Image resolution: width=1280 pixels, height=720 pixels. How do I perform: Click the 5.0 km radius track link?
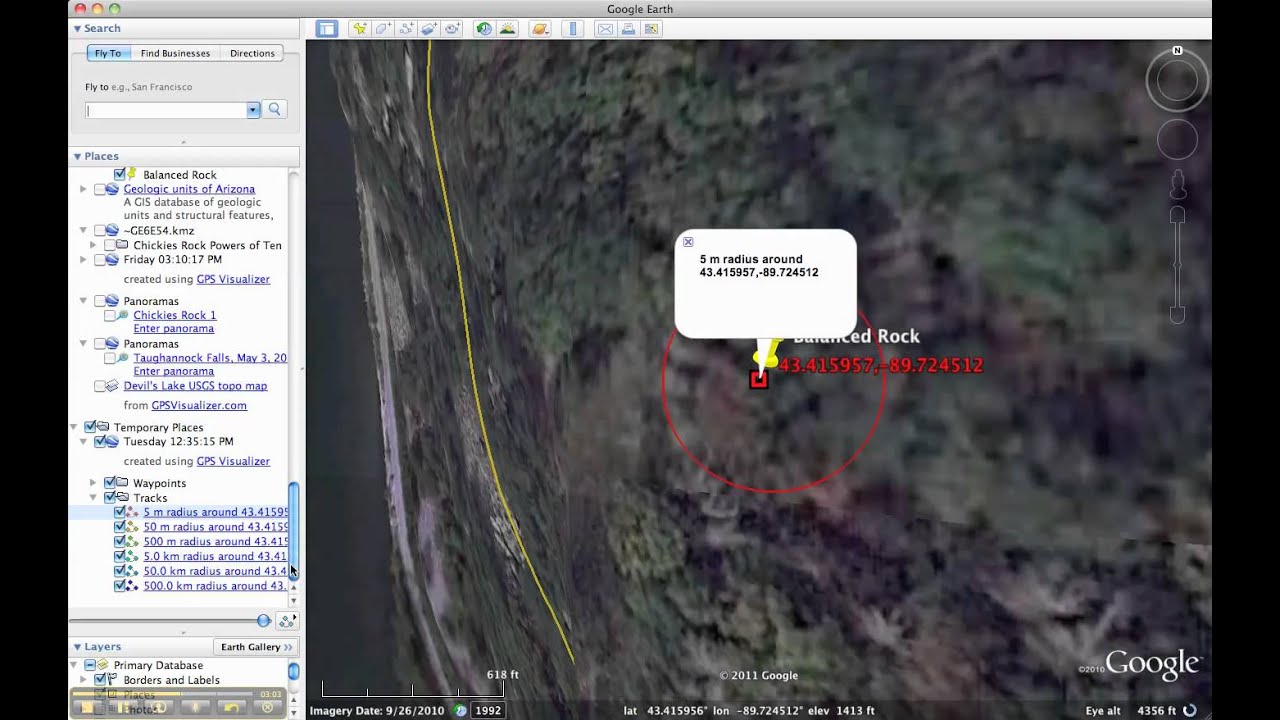[x=215, y=556]
